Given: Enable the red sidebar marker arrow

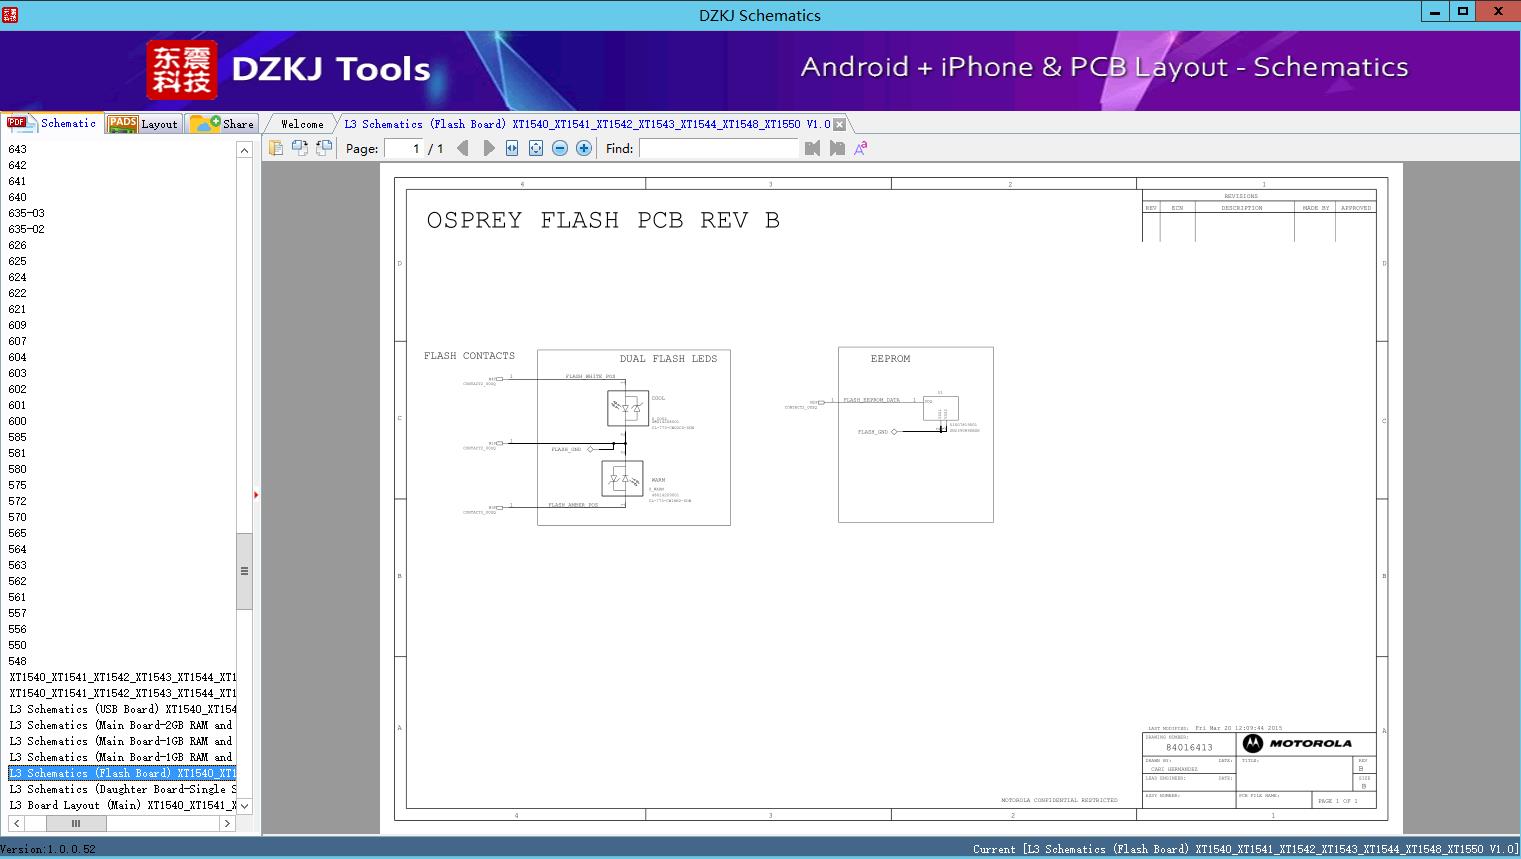Looking at the screenshot, I should pyautogui.click(x=257, y=494).
